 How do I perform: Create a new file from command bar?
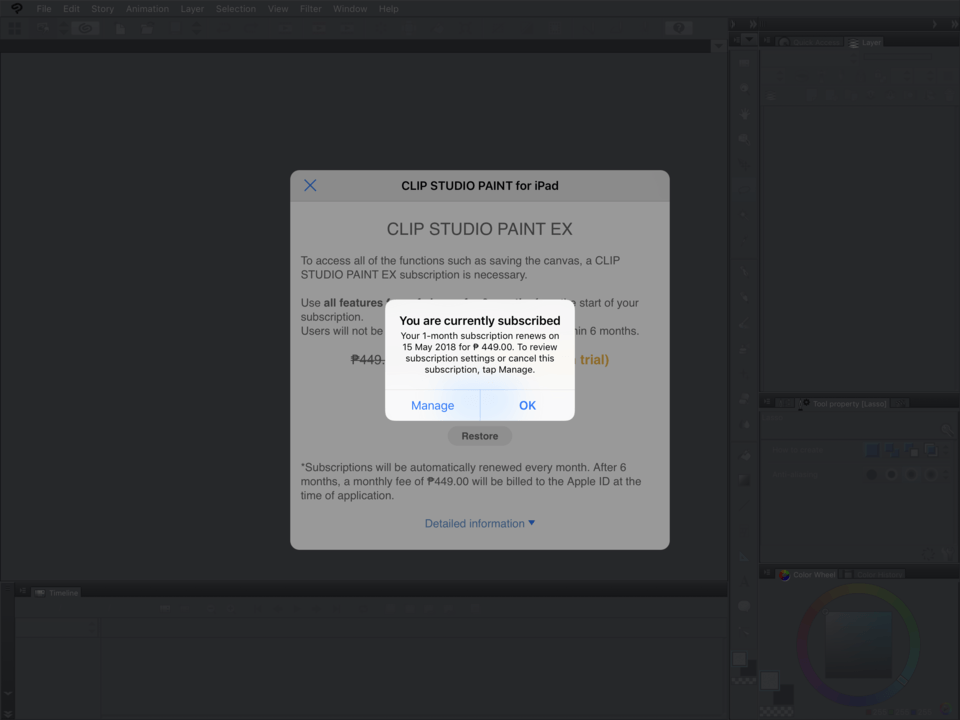pos(120,28)
